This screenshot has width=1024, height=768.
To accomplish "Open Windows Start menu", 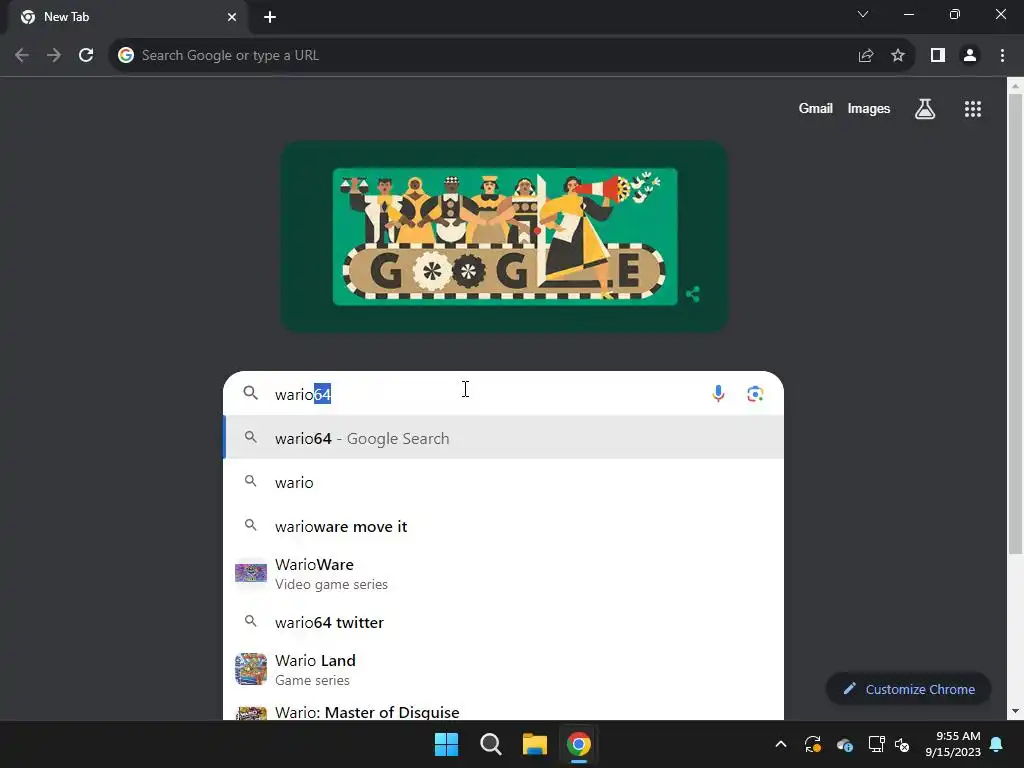I will pos(447,744).
